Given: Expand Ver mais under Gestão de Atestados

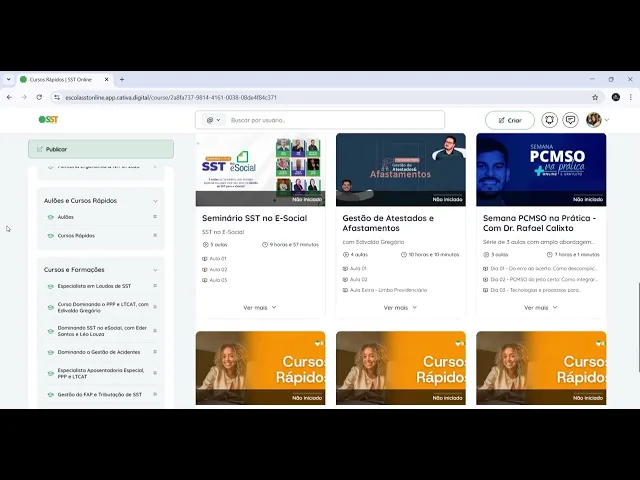Looking at the screenshot, I should tap(400, 308).
